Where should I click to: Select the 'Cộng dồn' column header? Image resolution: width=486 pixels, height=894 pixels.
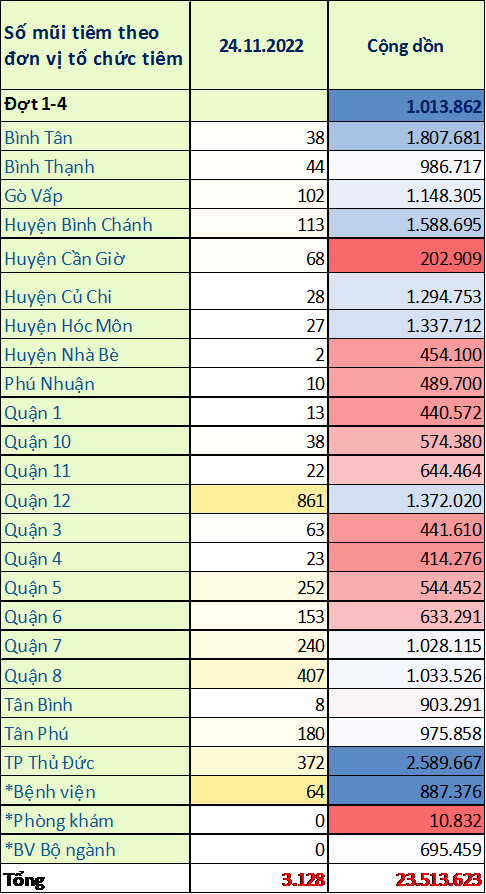(406, 46)
